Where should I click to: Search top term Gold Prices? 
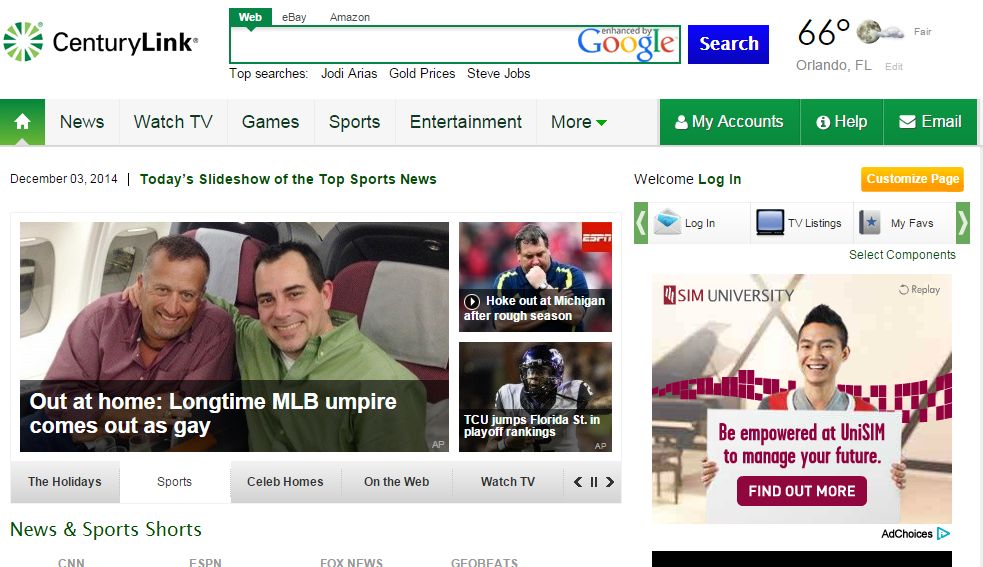pyautogui.click(x=422, y=73)
